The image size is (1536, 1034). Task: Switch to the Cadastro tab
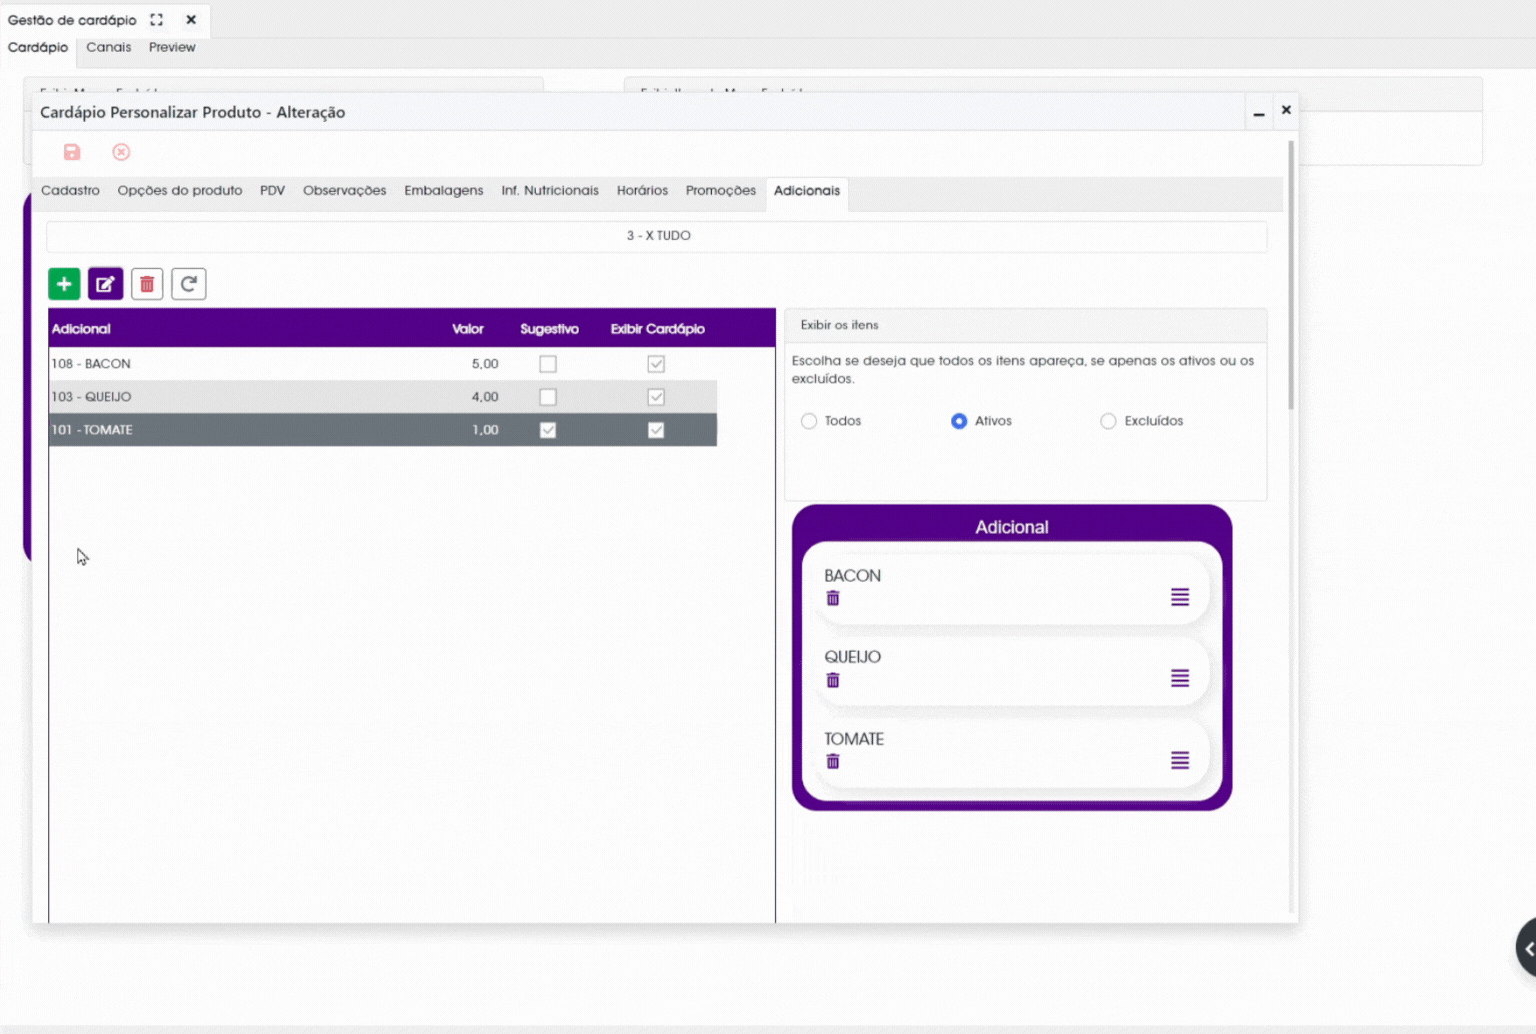[70, 190]
